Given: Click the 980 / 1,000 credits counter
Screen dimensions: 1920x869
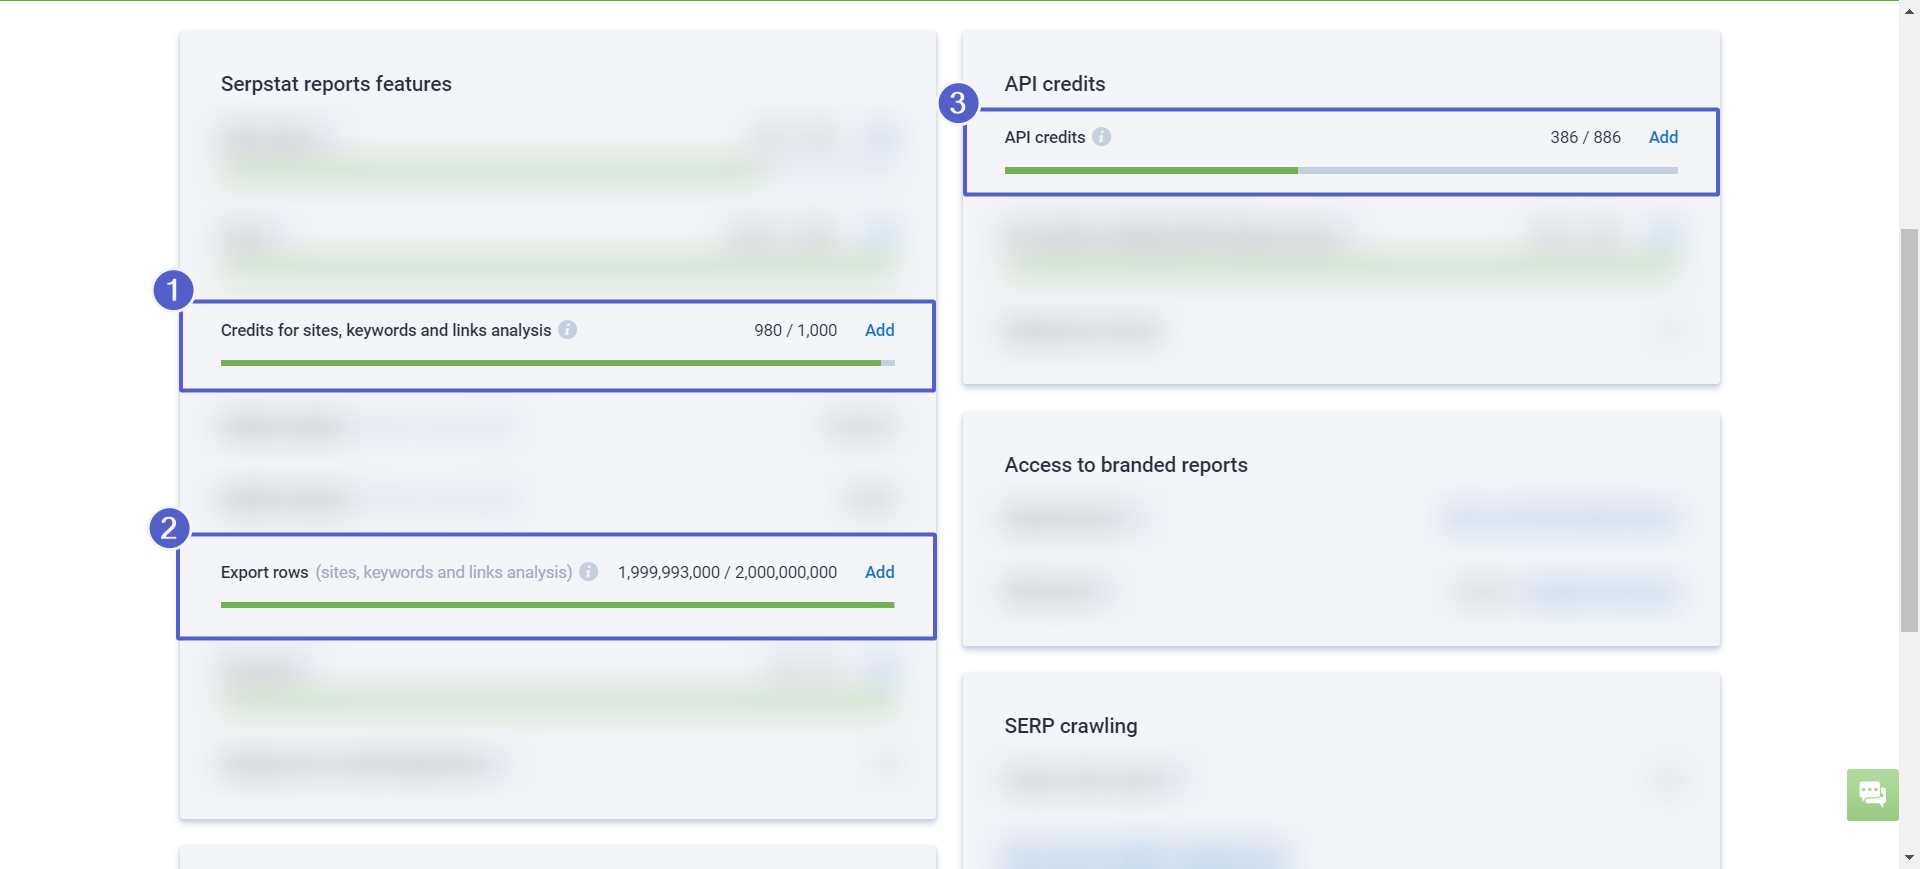Looking at the screenshot, I should click(795, 330).
